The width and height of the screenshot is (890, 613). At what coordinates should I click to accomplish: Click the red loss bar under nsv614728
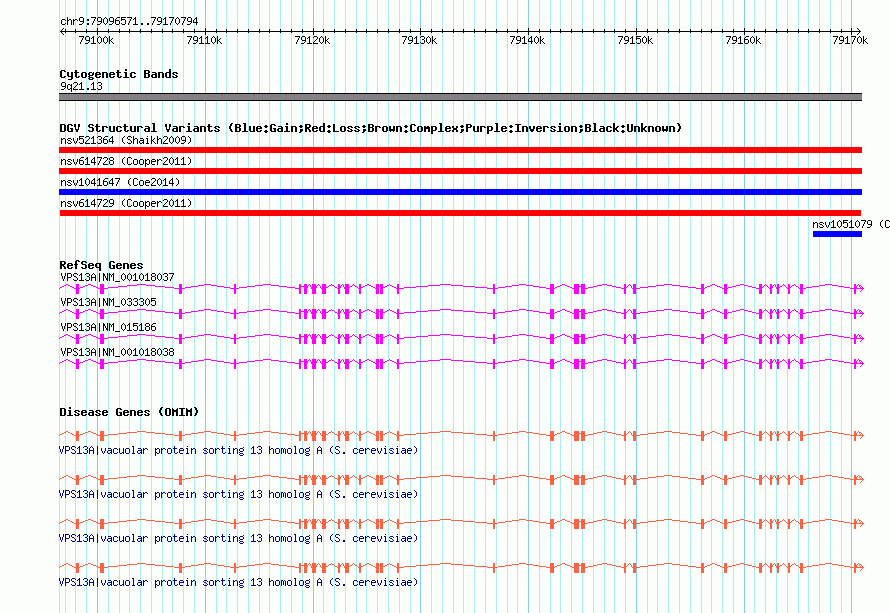460,171
